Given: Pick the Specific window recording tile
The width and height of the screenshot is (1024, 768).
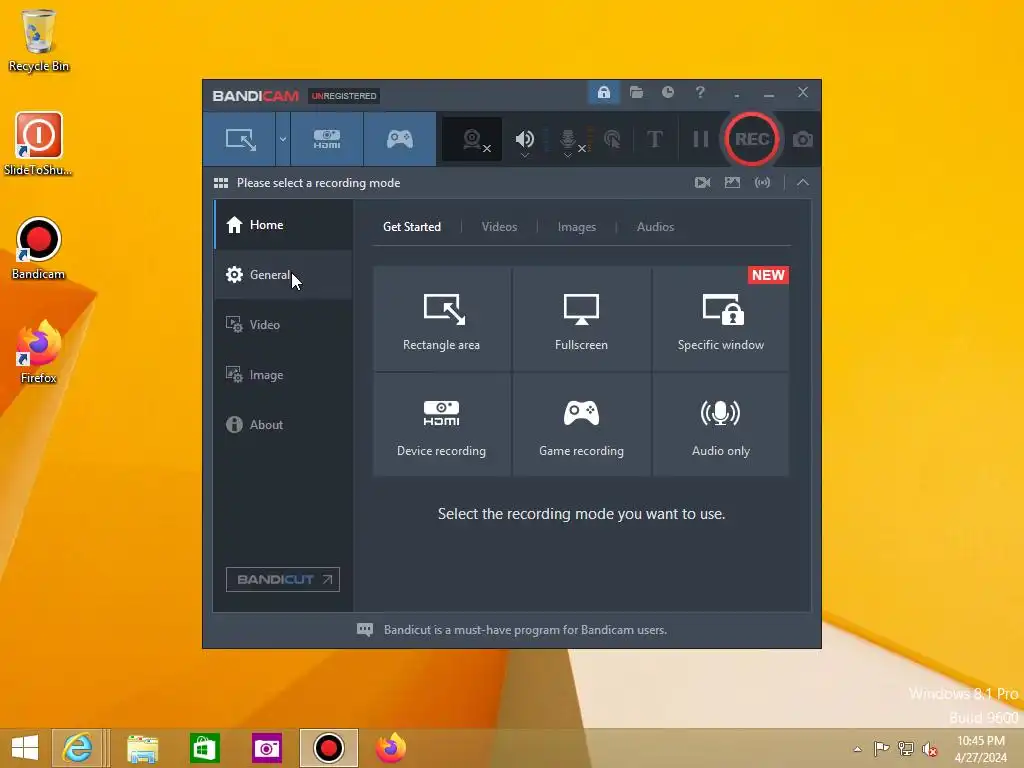Looking at the screenshot, I should click(x=720, y=318).
